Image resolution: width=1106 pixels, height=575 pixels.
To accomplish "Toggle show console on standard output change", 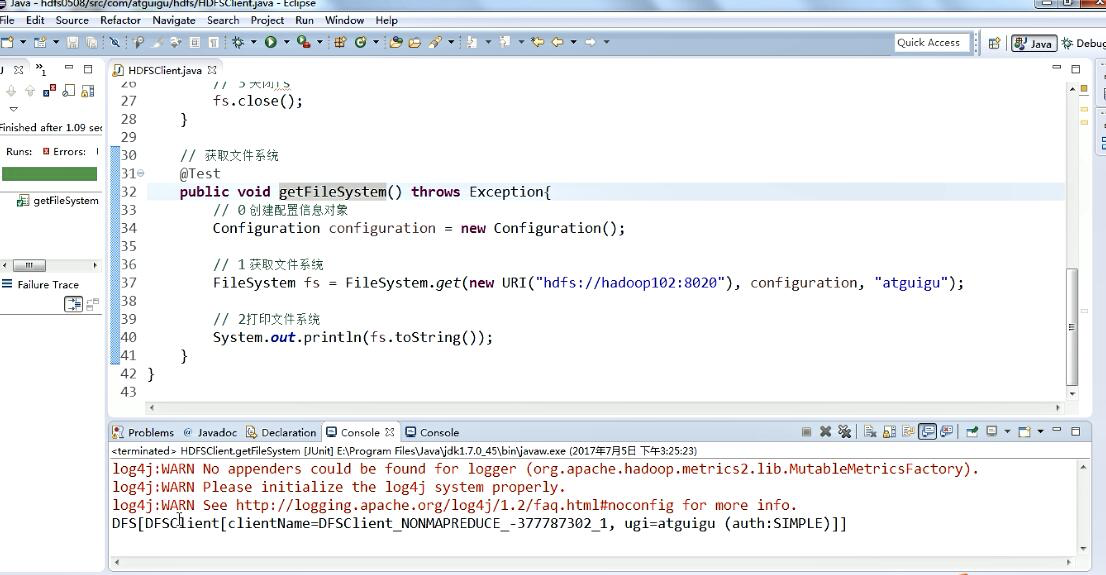I will click(928, 432).
